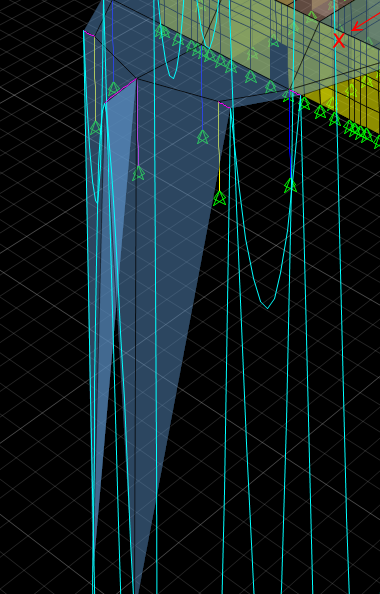Select the magenta vertical member line

pyautogui.click(x=138, y=123)
